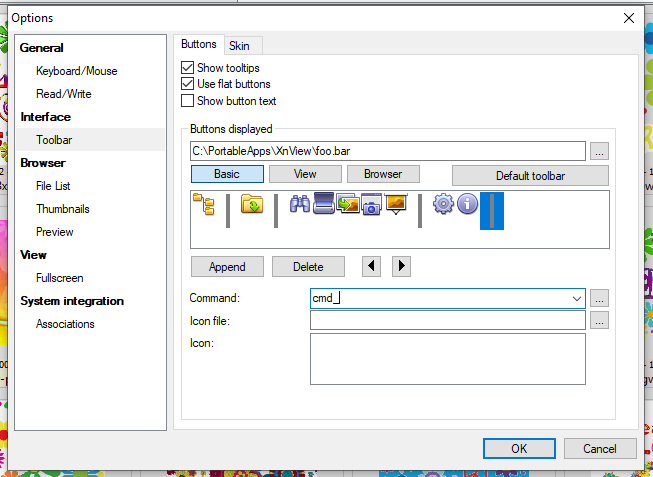Click the Append button
Viewport: 653px width, 477px height.
(227, 267)
